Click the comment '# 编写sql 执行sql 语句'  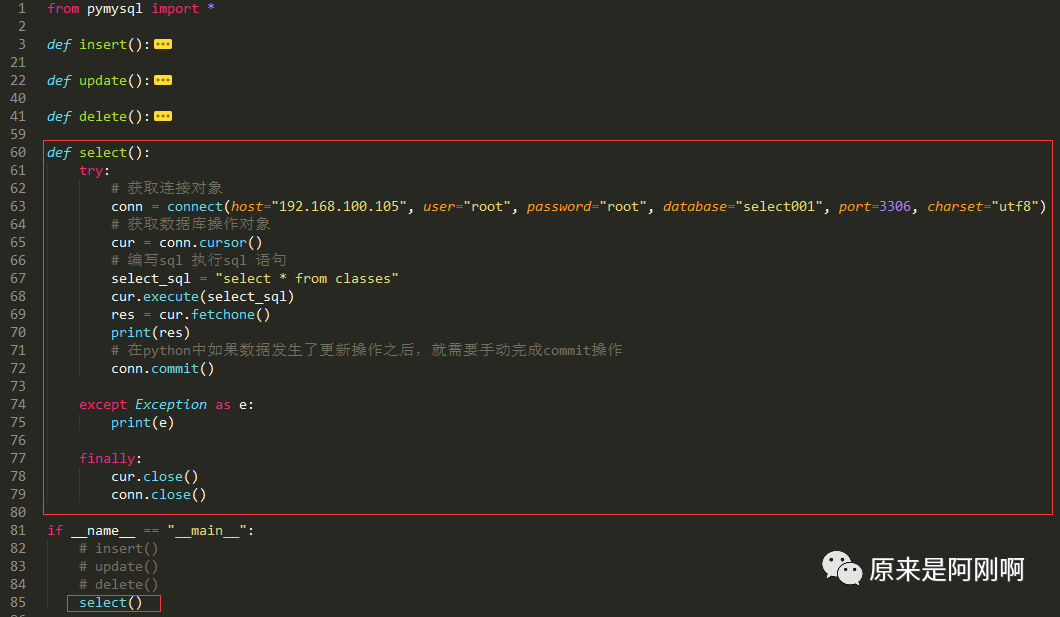(x=199, y=260)
